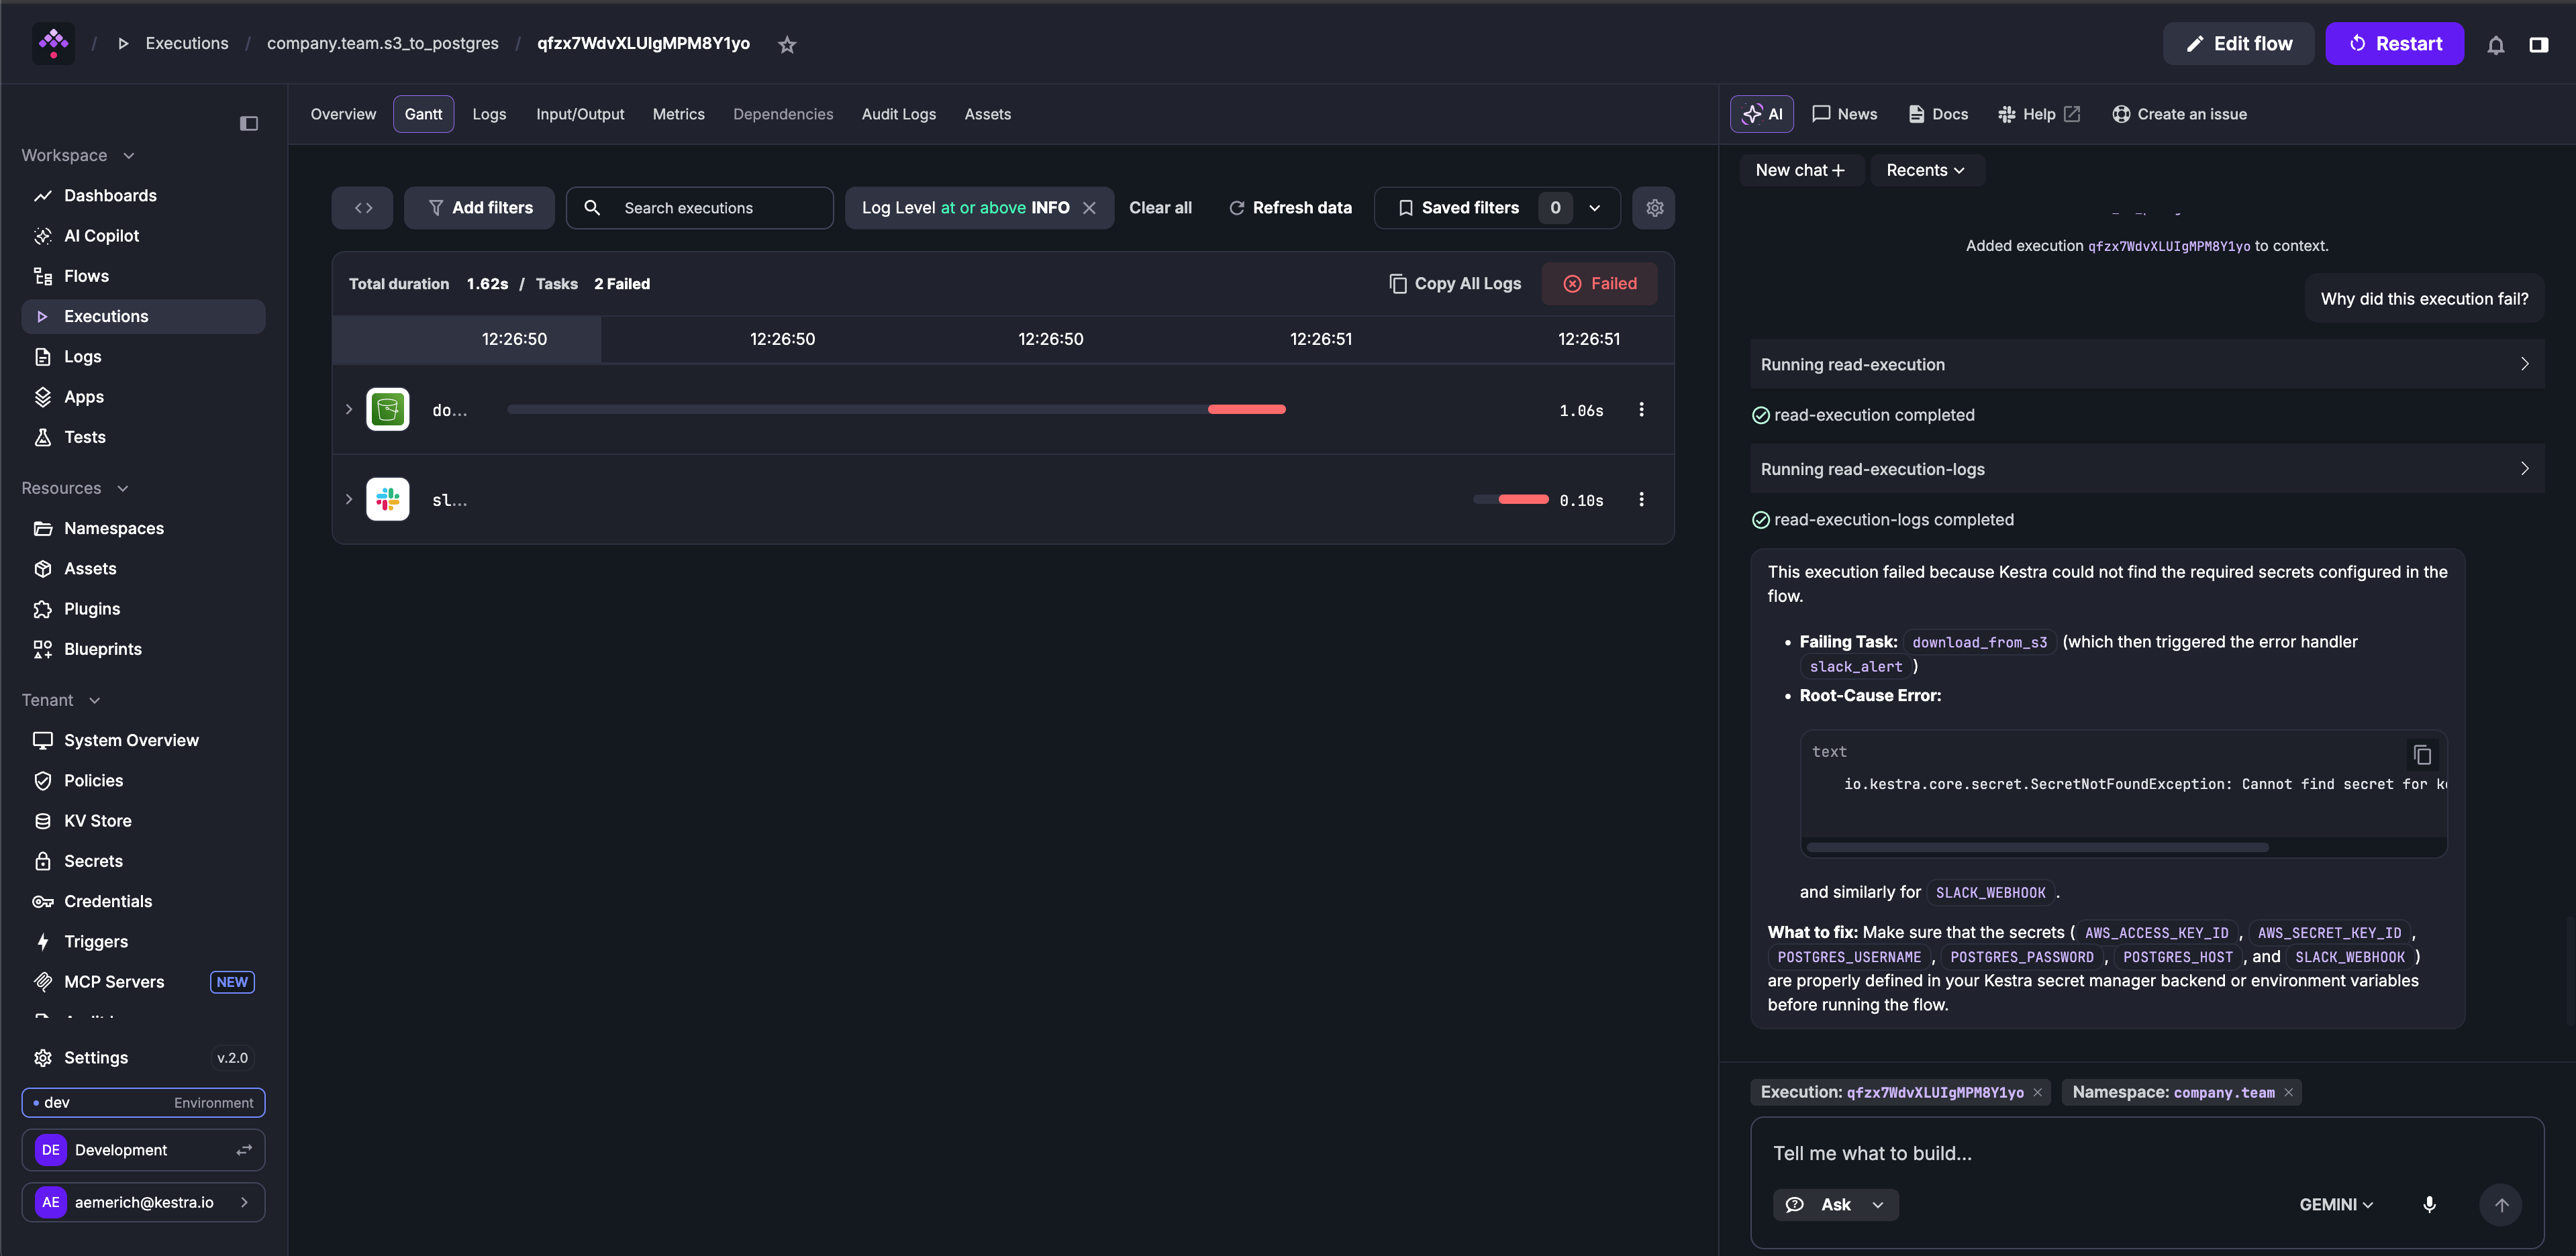2576x1256 pixels.
Task: Open the Ask mode dropdown
Action: point(1836,1204)
